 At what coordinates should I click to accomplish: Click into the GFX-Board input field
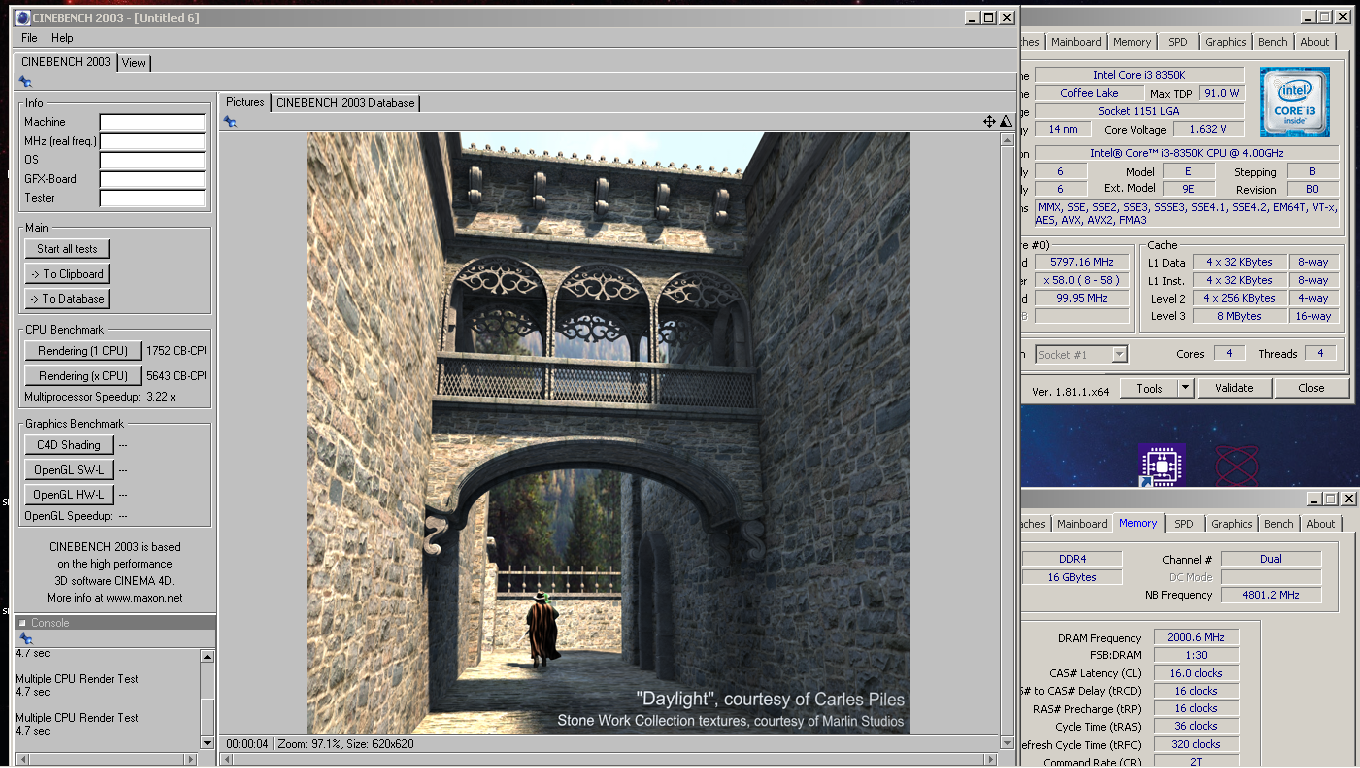point(152,179)
